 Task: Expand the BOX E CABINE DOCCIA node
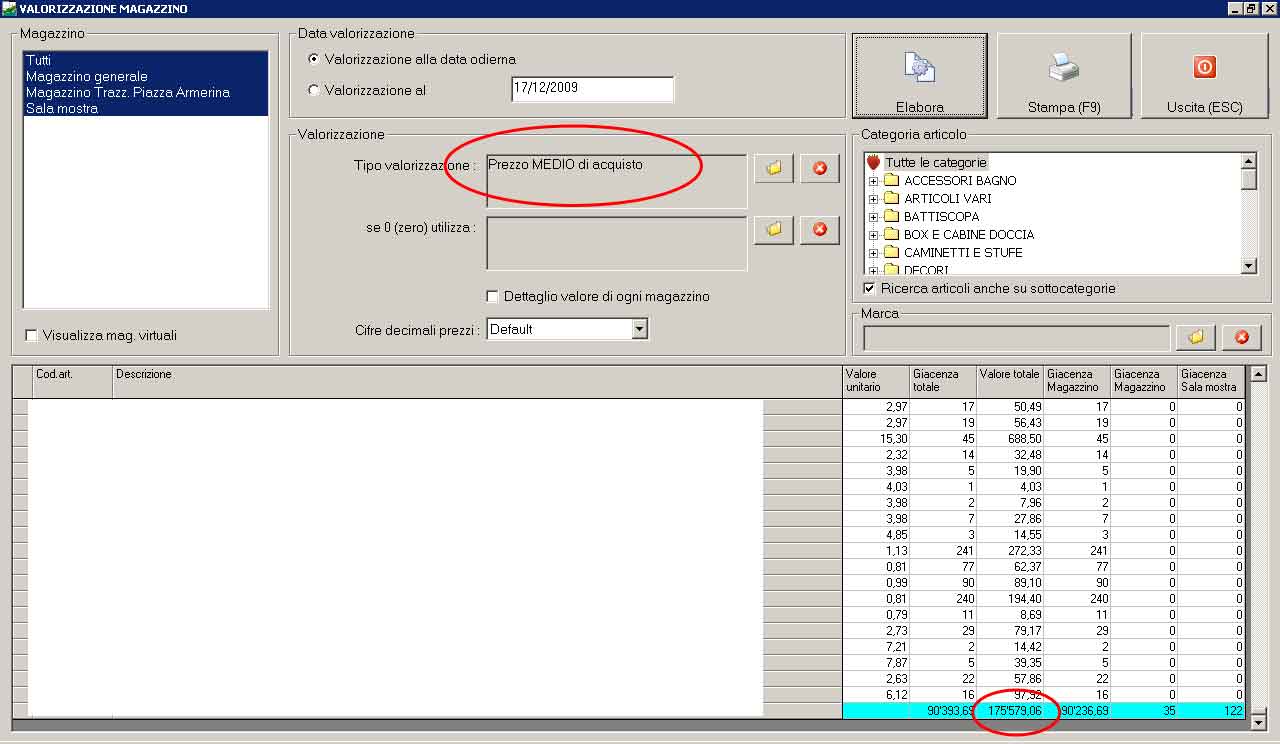point(873,235)
